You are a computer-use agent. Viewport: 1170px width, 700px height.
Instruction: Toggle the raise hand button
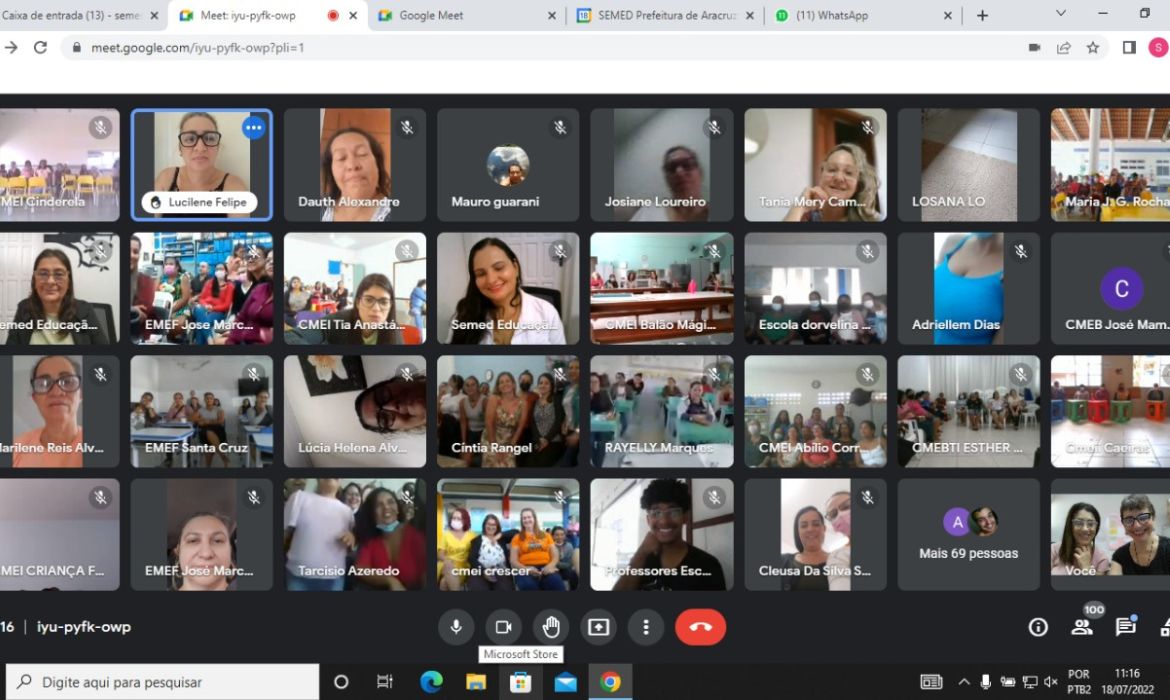551,627
